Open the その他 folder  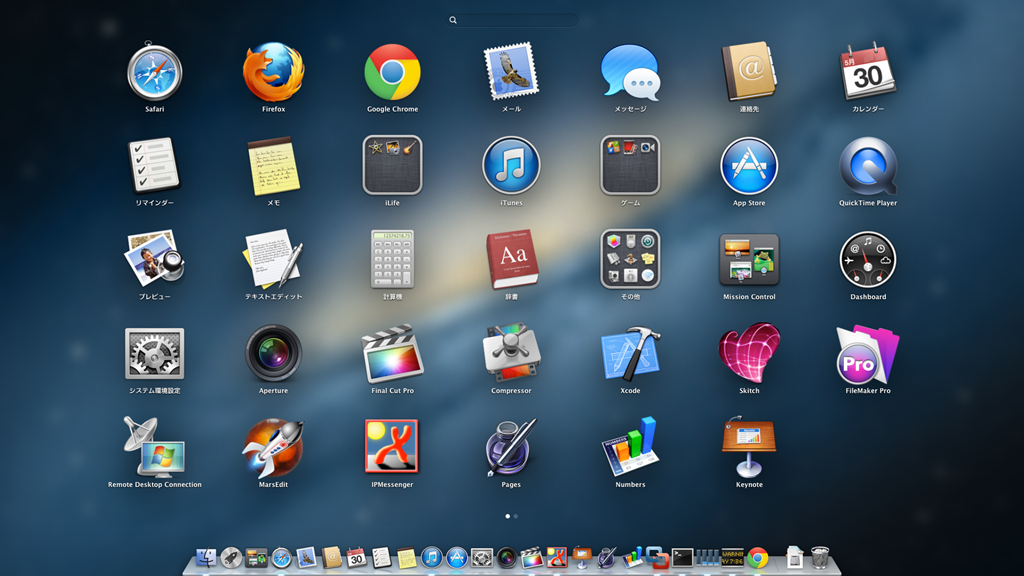pos(630,259)
